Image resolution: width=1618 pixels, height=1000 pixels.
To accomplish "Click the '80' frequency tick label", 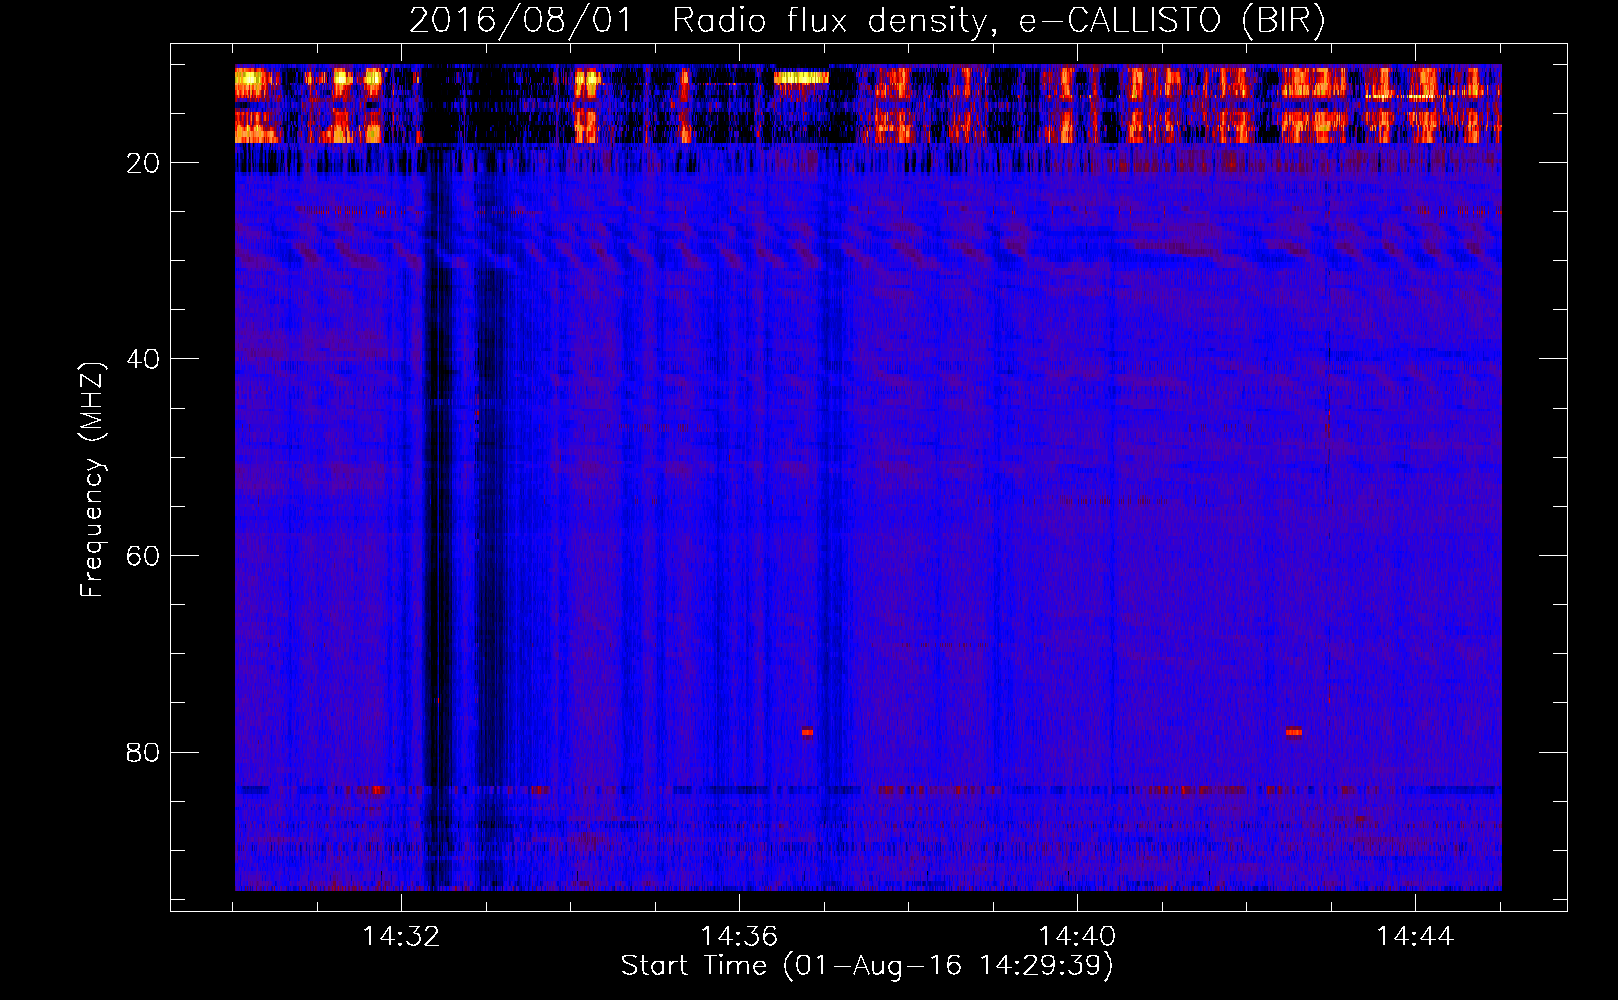I will click(x=143, y=752).
